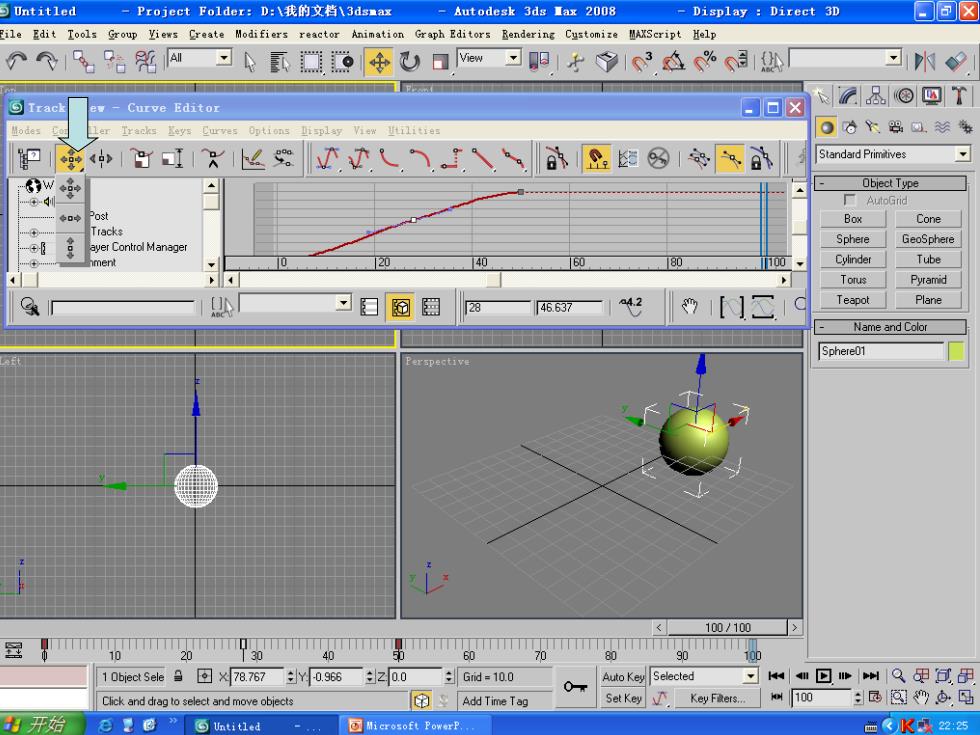Click the Sphere primitive button
Screen dimensions: 980x735
click(852, 239)
